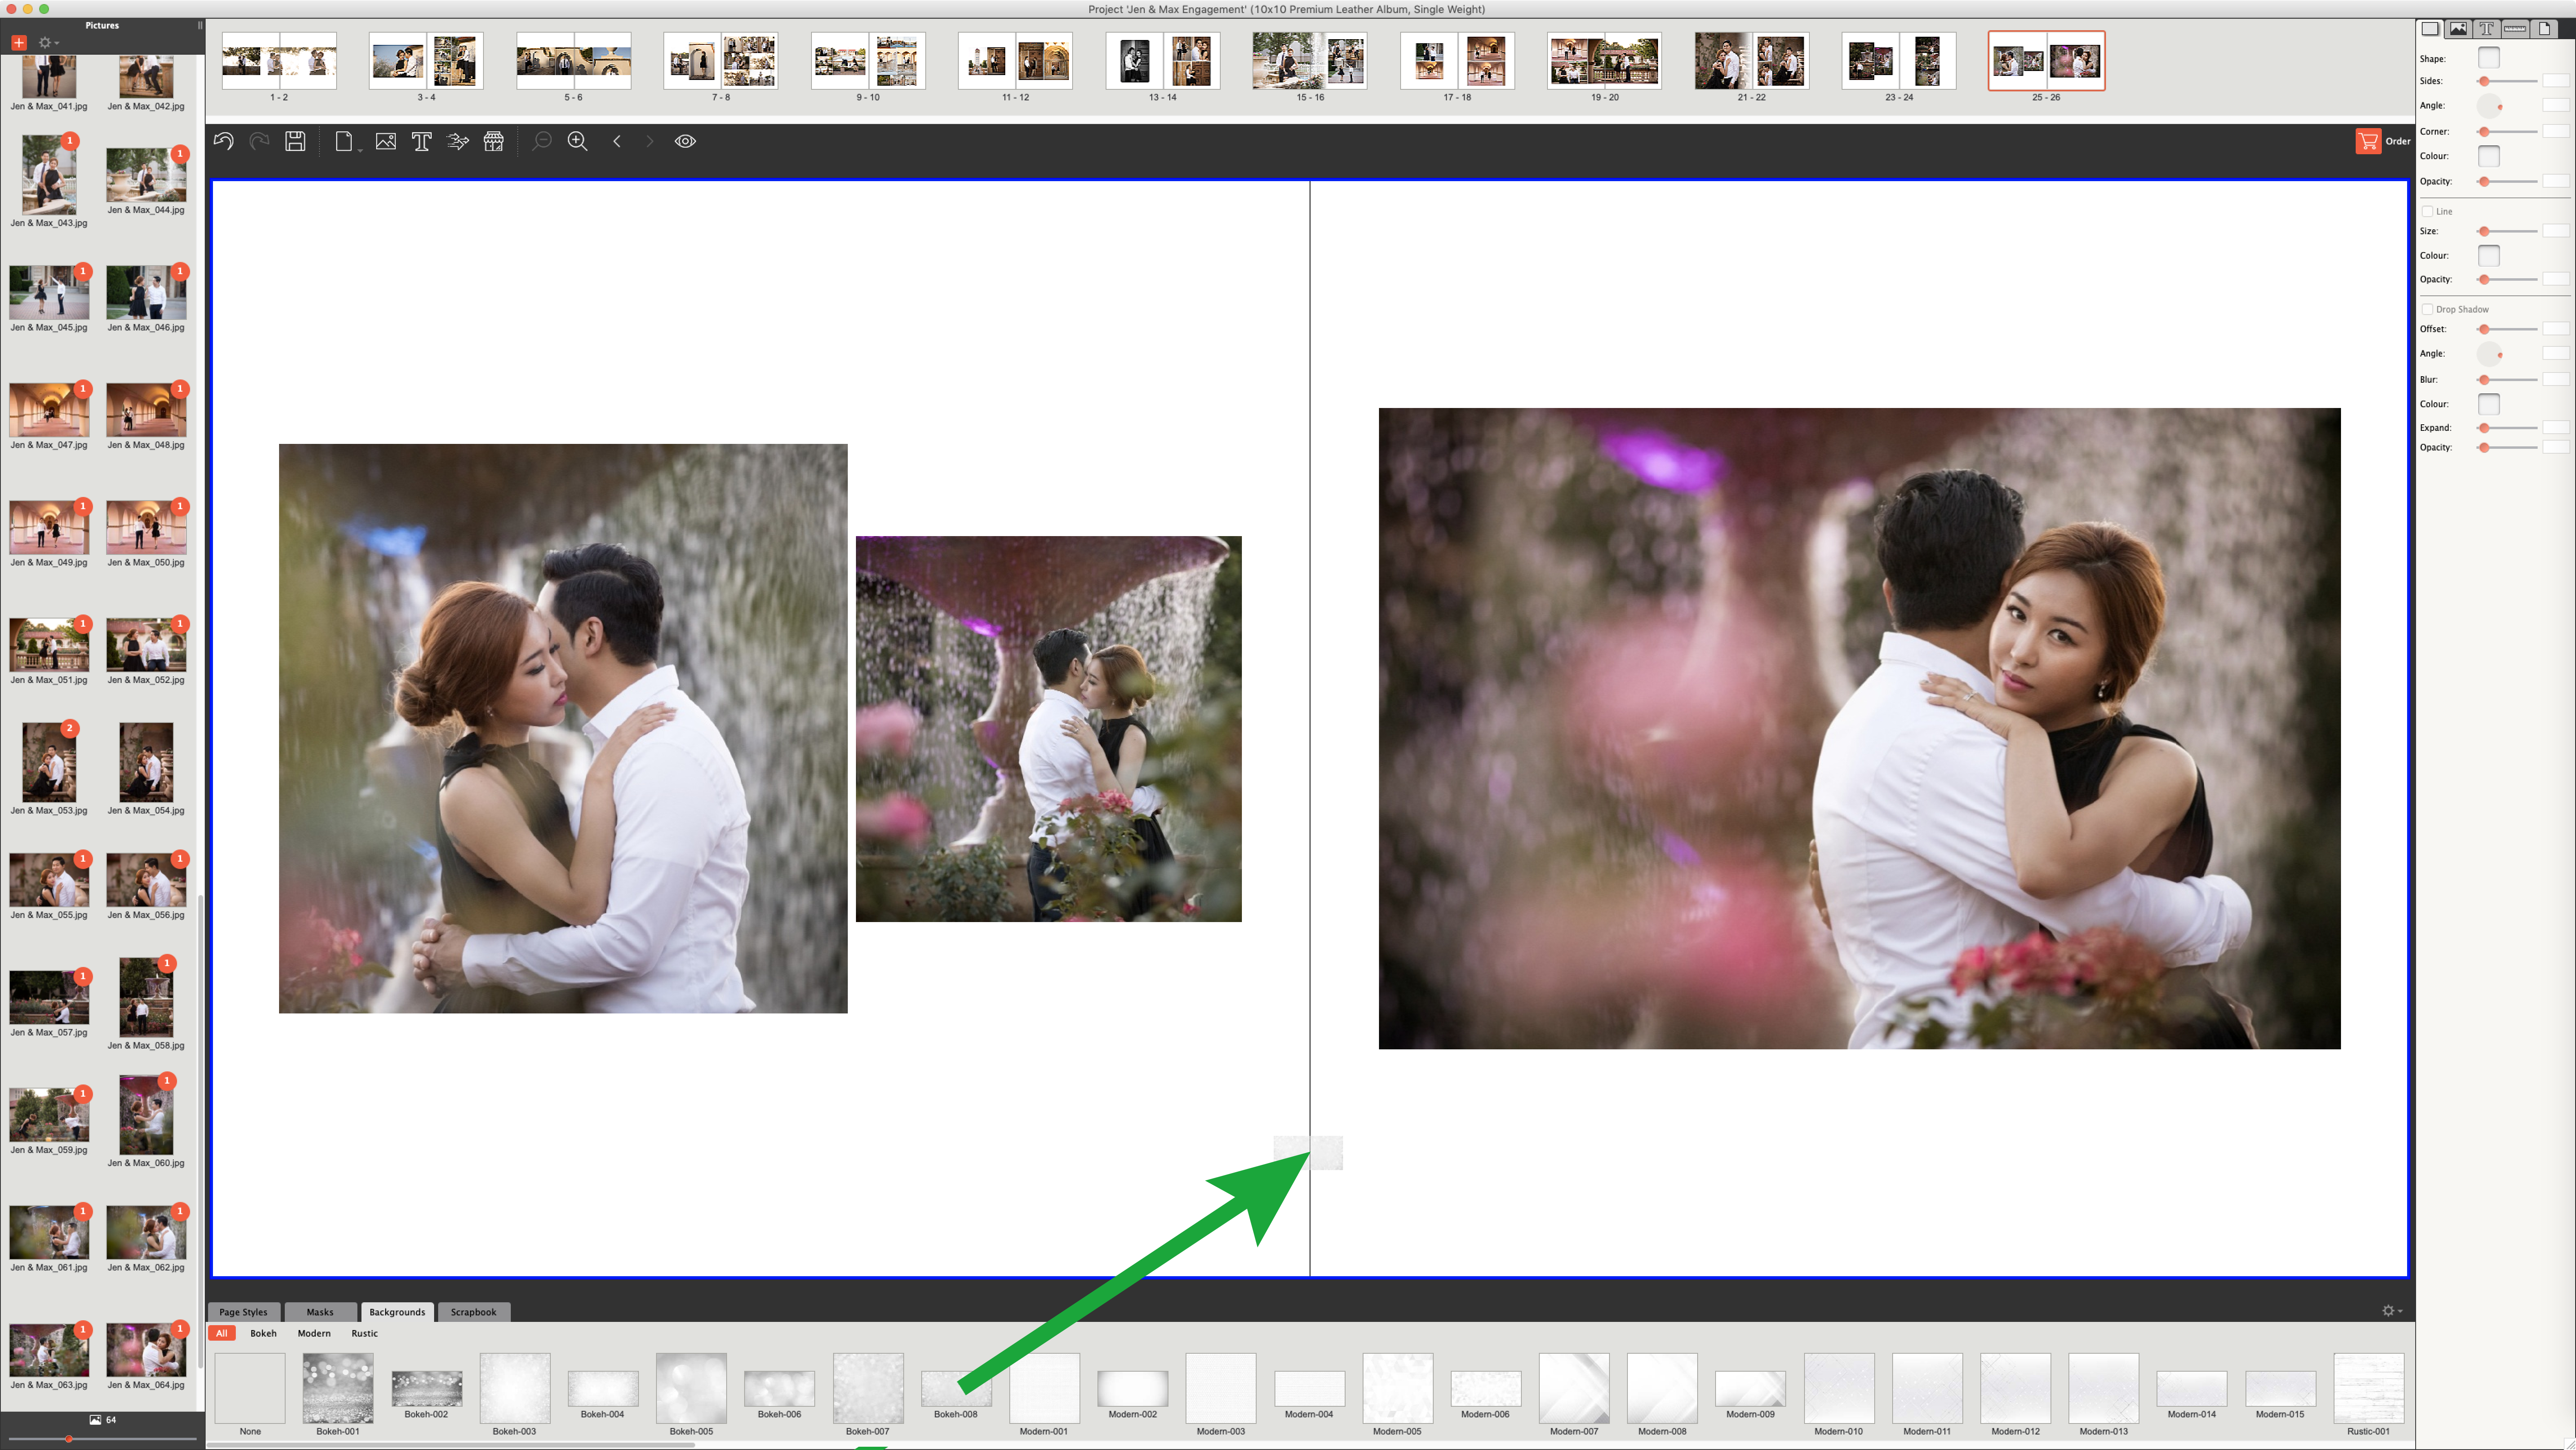Click the page icon in the toolbar
The image size is (2576, 1450).
343,141
